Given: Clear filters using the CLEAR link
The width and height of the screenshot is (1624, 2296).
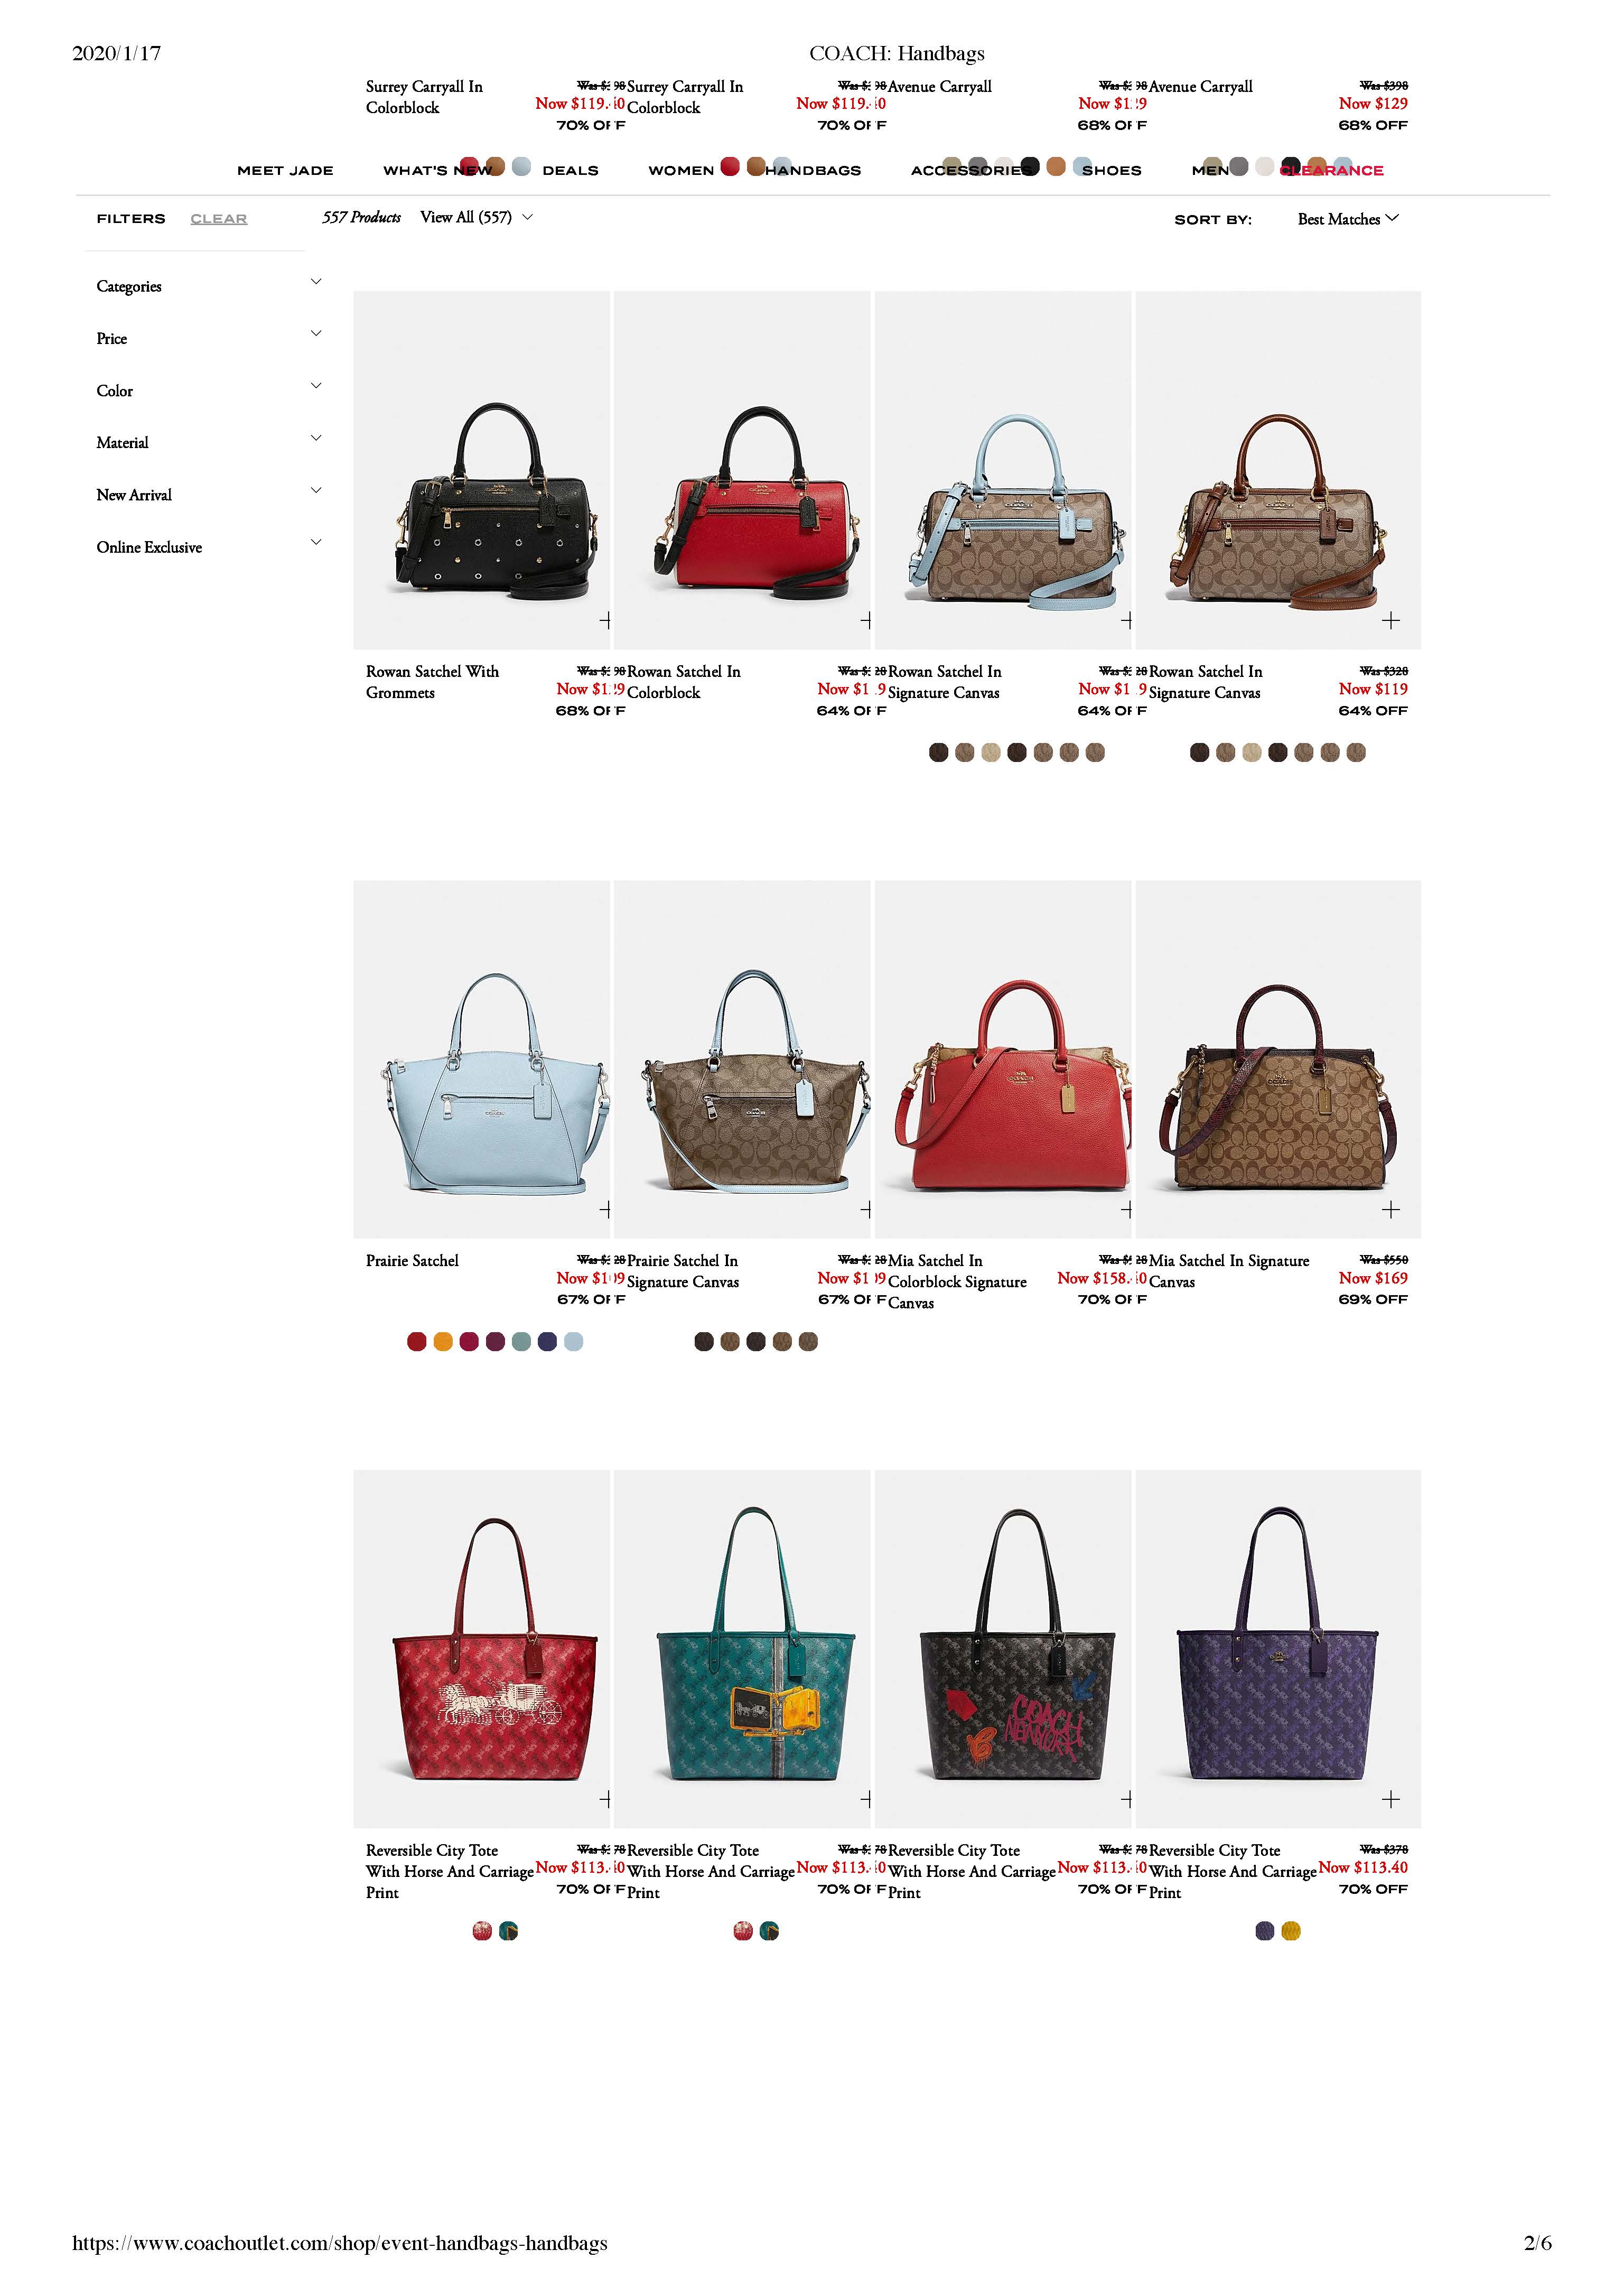Looking at the screenshot, I should 218,218.
